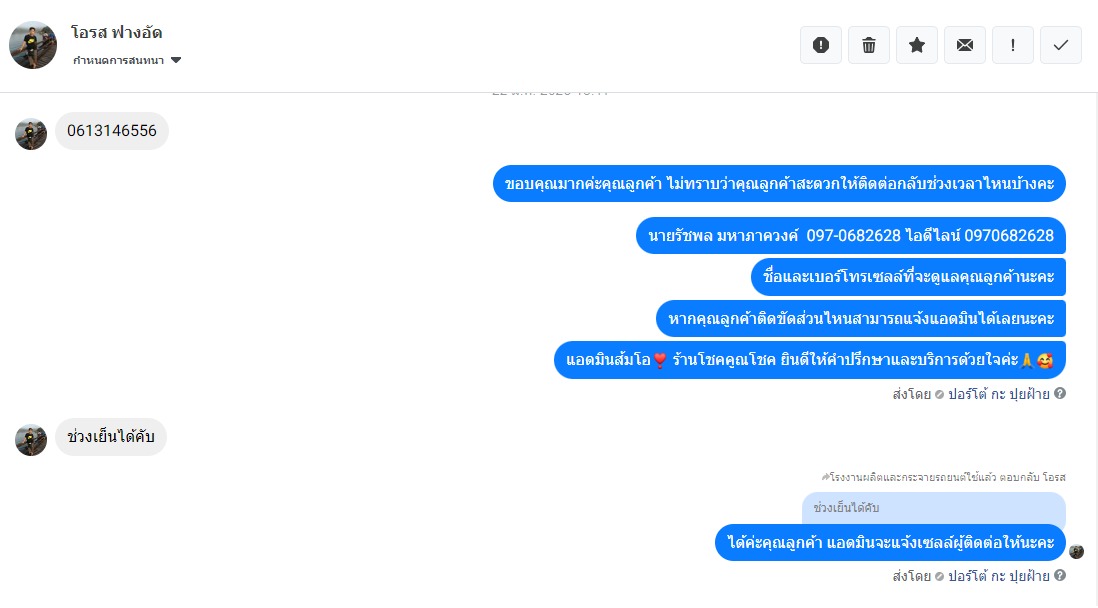Open โอรส ฟางอัด profile picture in header
1098x608 pixels.
[33, 45]
